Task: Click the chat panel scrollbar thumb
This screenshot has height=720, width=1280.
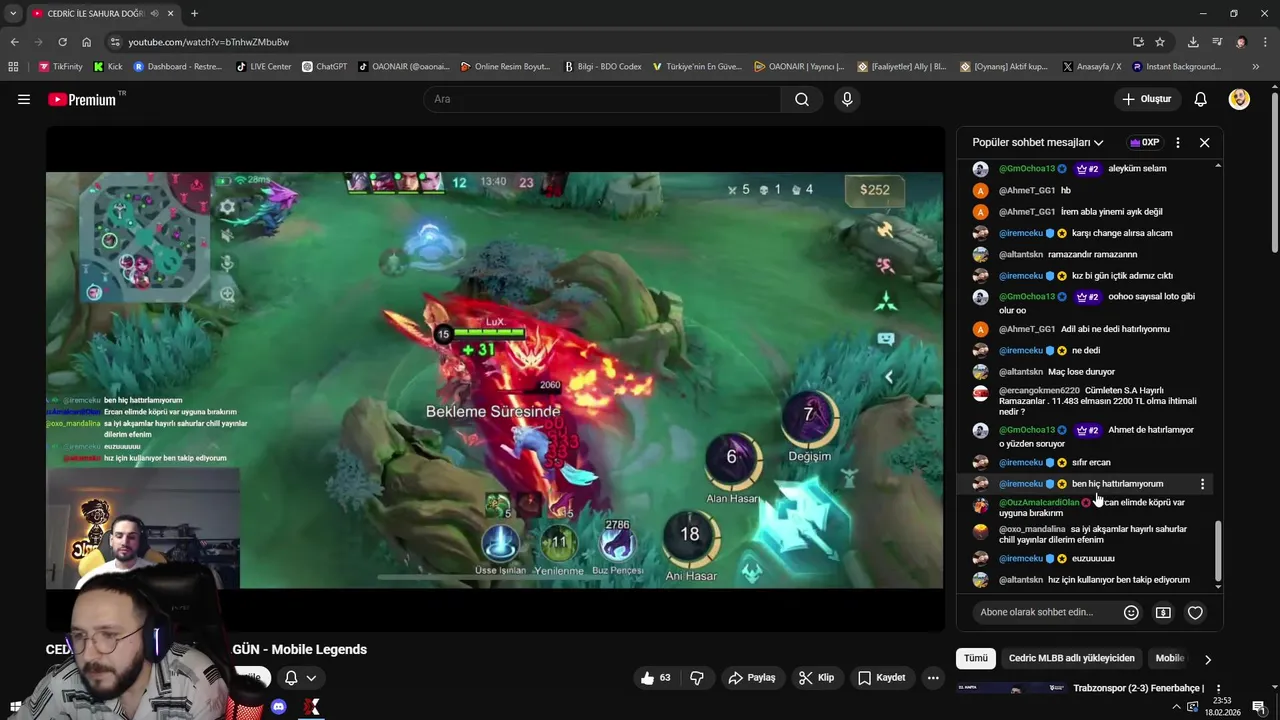Action: [x=1218, y=550]
